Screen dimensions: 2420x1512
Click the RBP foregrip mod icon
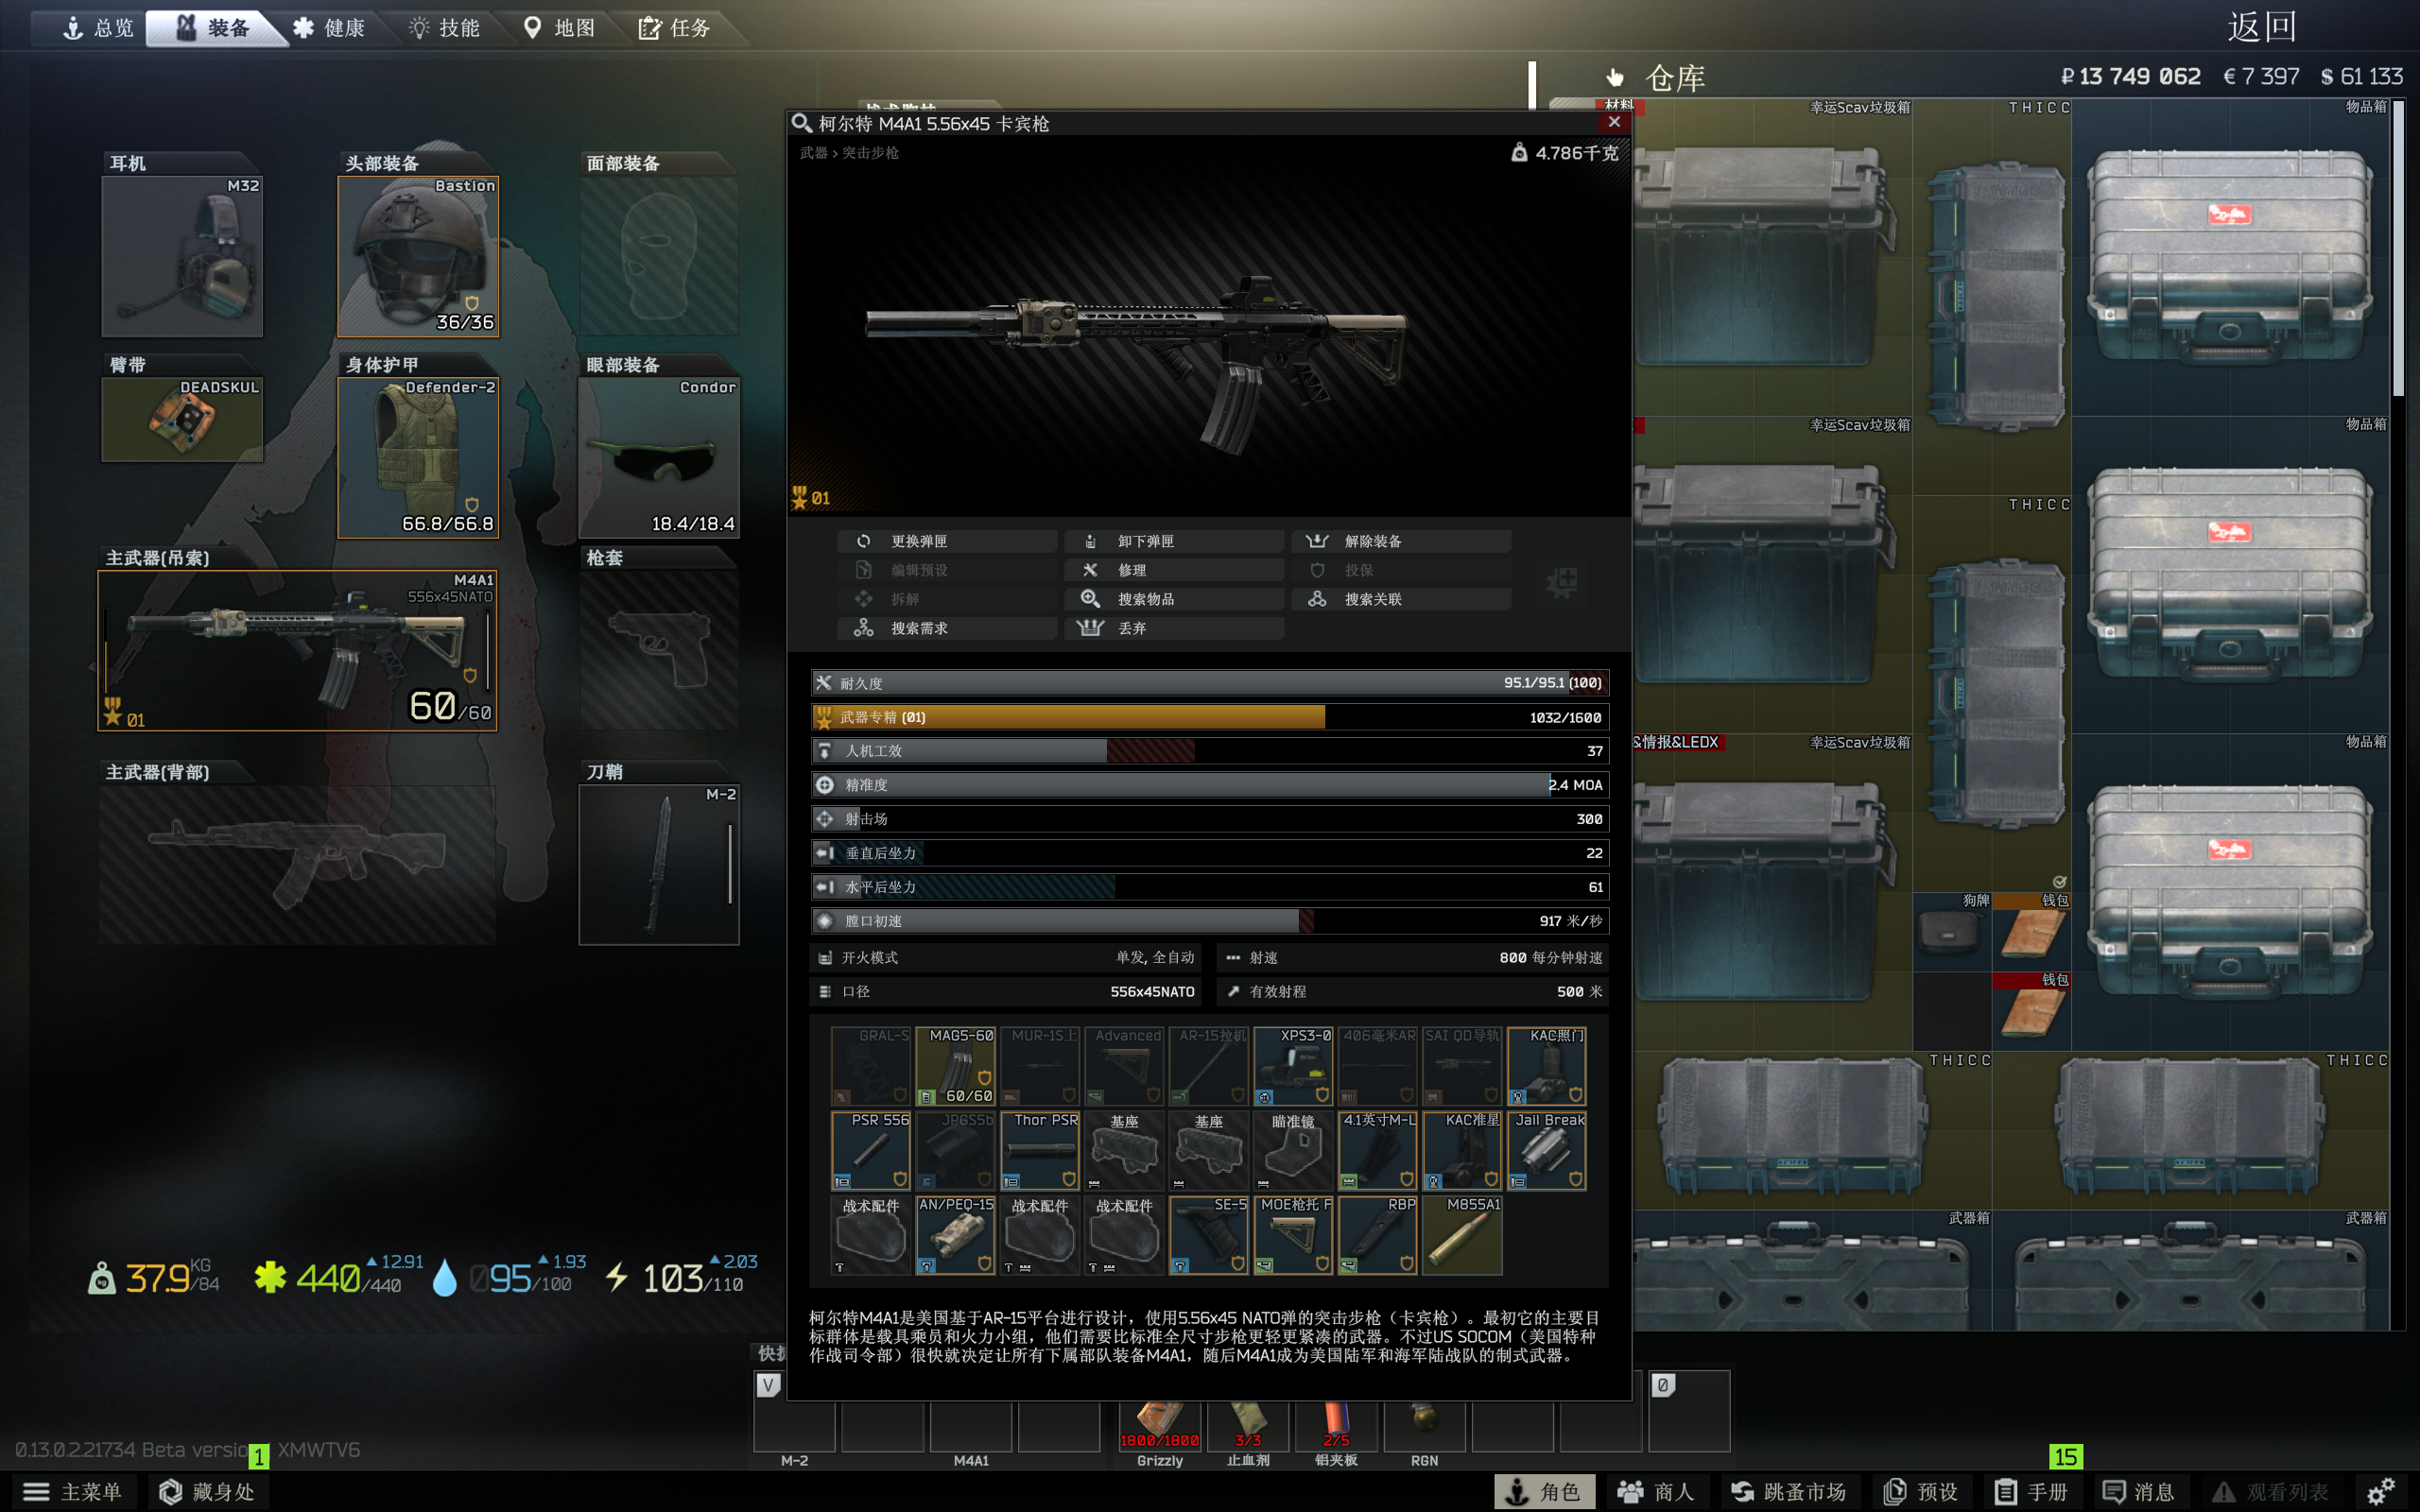[x=1378, y=1235]
